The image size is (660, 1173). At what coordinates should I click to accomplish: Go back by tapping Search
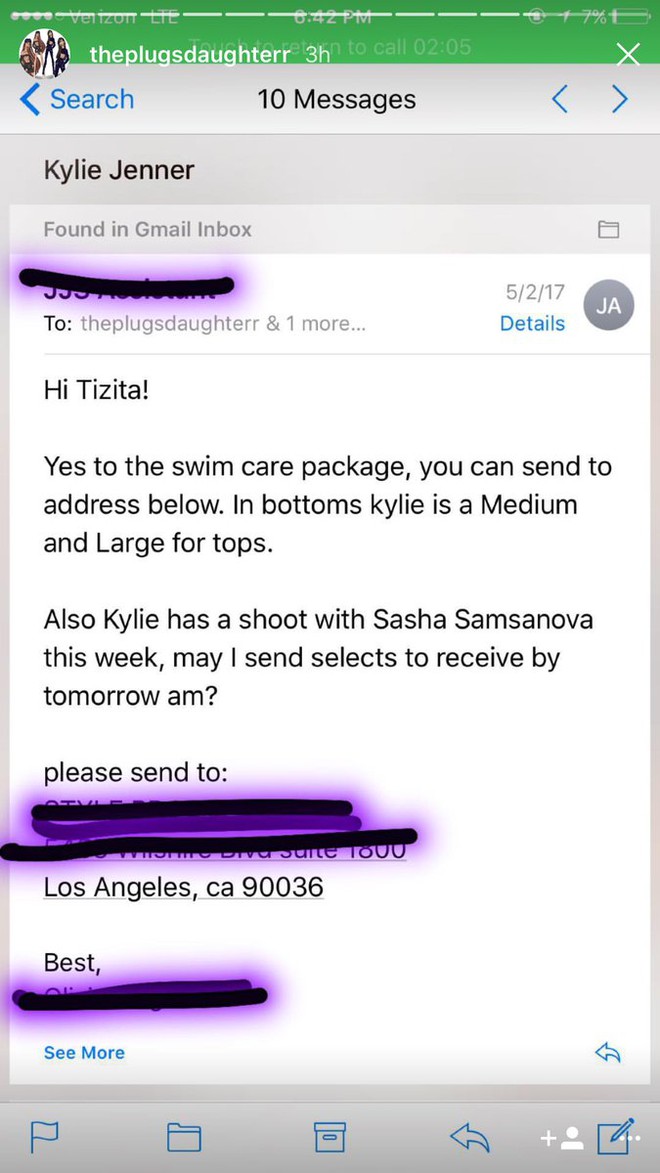(x=77, y=99)
